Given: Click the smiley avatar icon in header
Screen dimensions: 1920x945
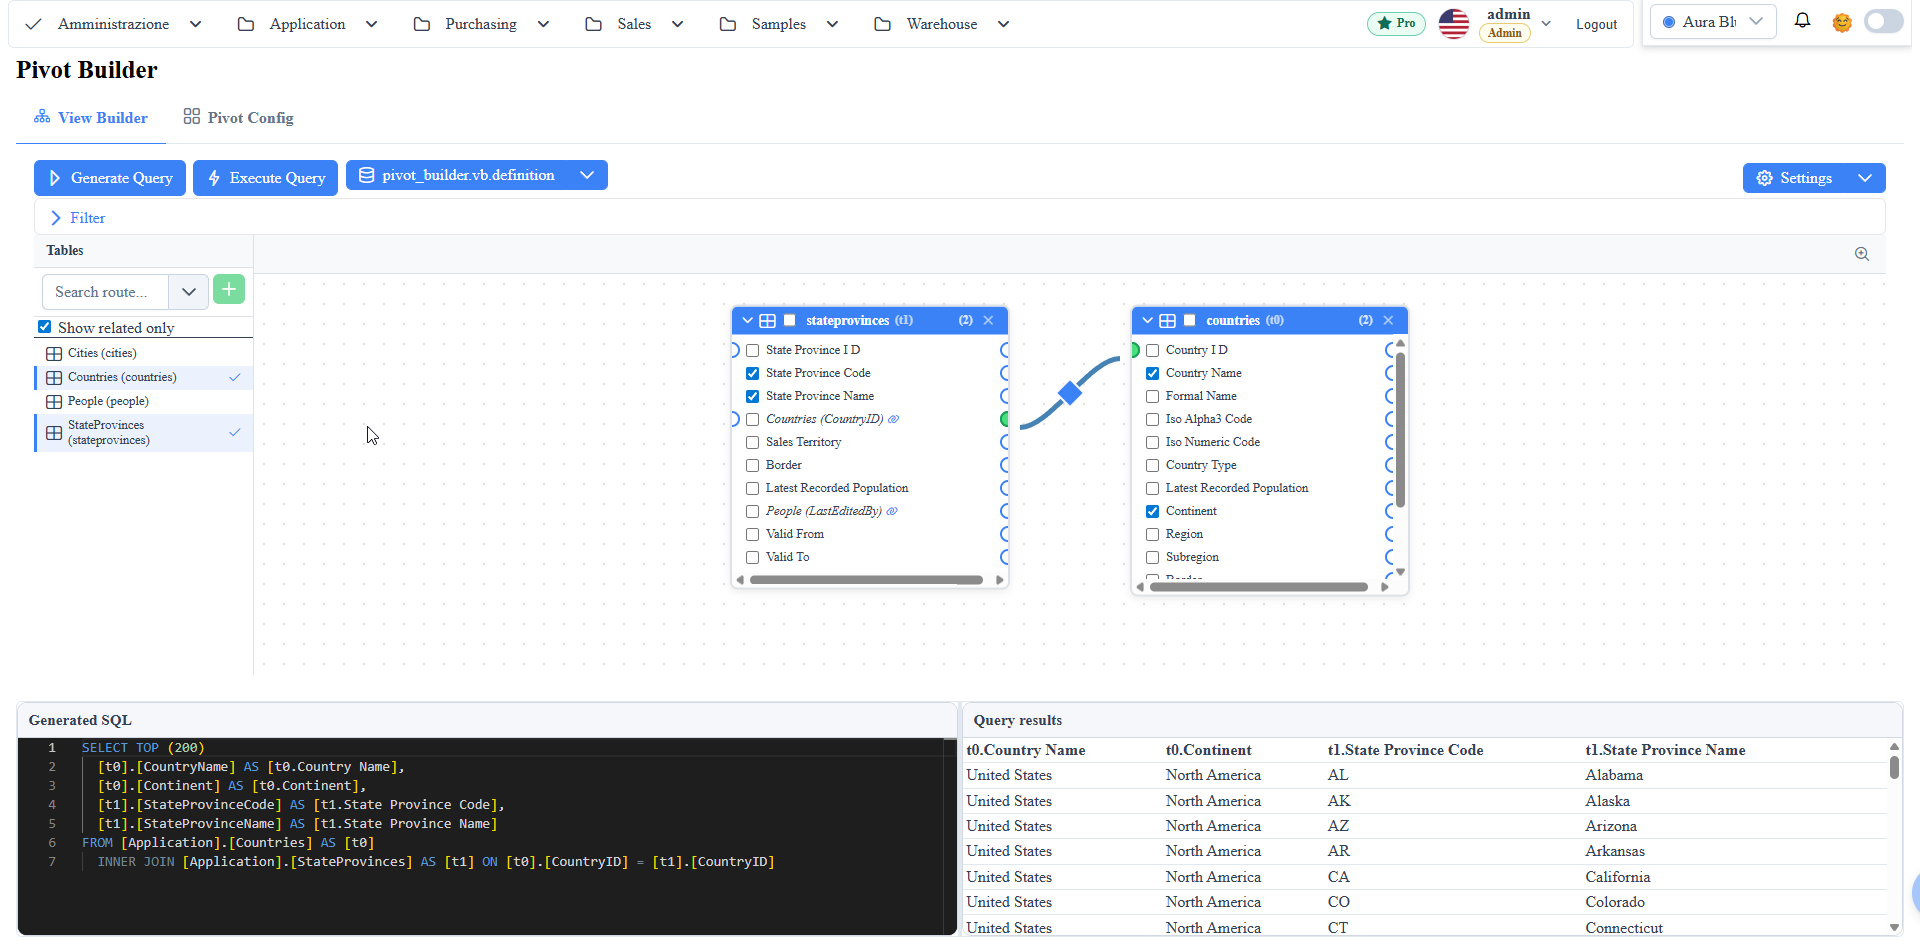Looking at the screenshot, I should (x=1842, y=22).
